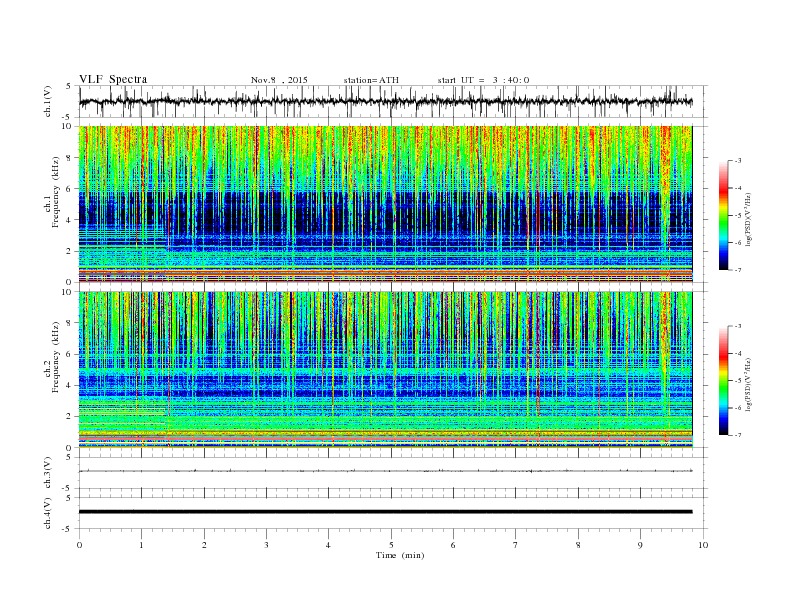Click the "9" tick on the time axis

640,545
